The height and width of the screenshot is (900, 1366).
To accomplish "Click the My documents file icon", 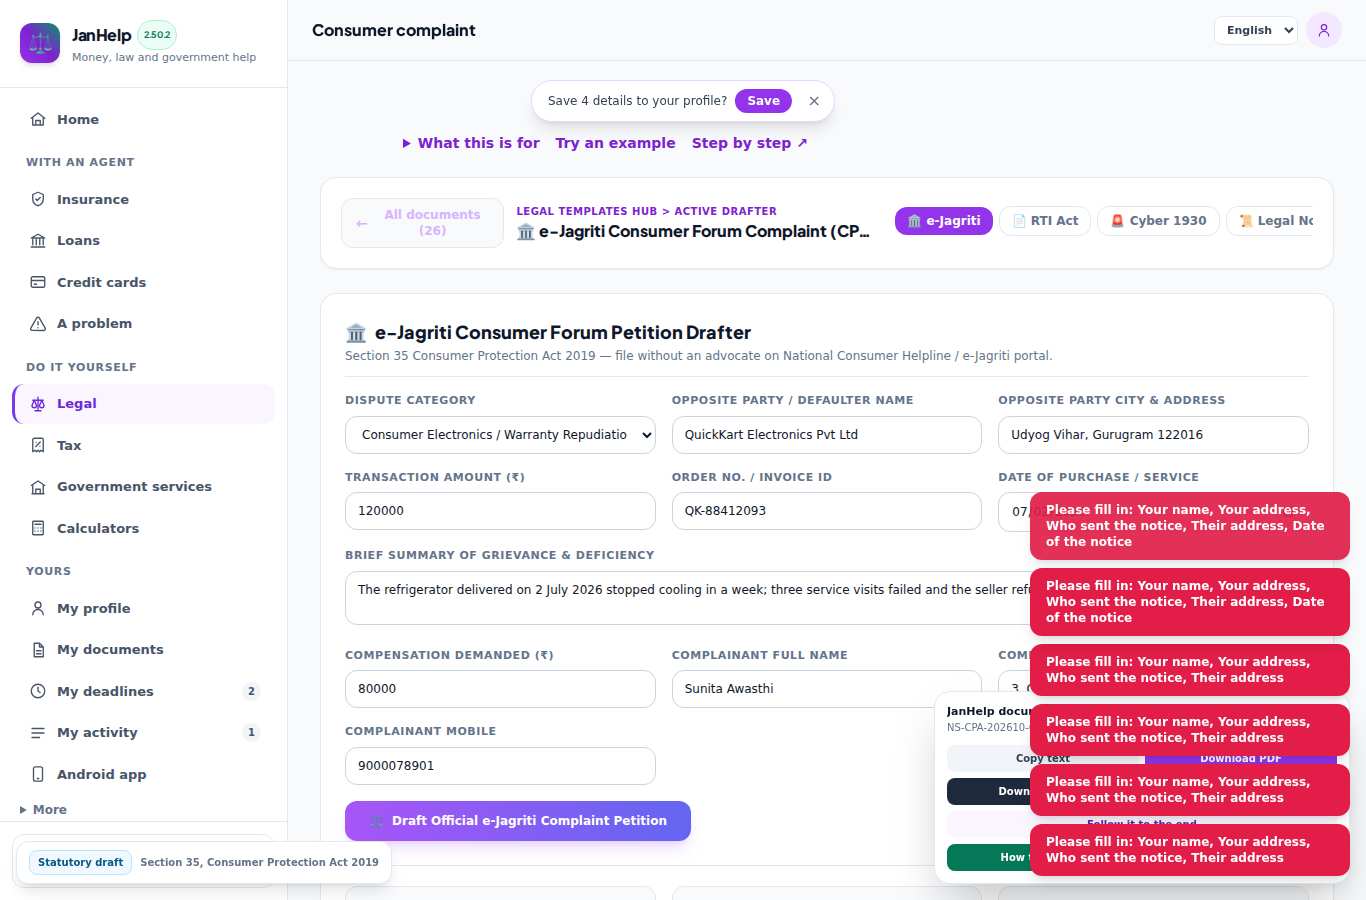I will pyautogui.click(x=38, y=649).
